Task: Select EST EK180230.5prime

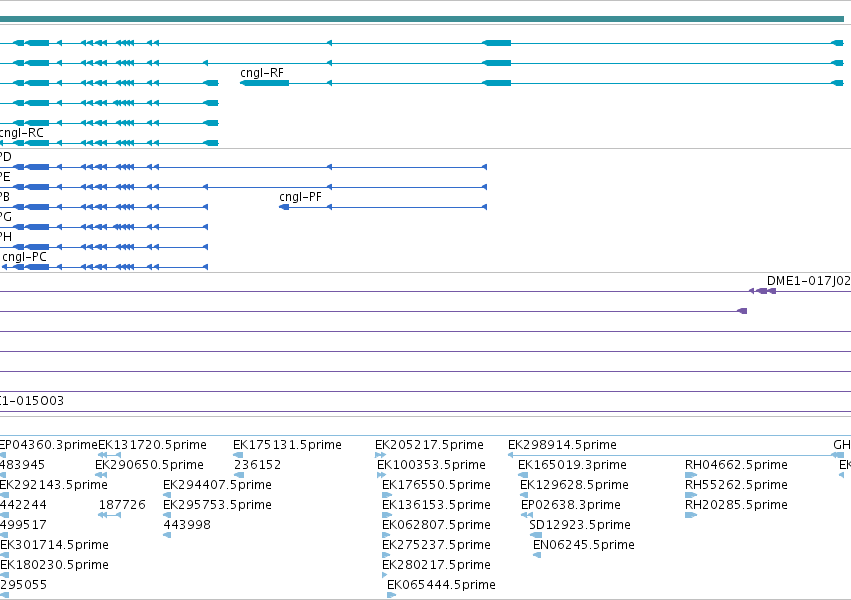Action: click(x=54, y=565)
